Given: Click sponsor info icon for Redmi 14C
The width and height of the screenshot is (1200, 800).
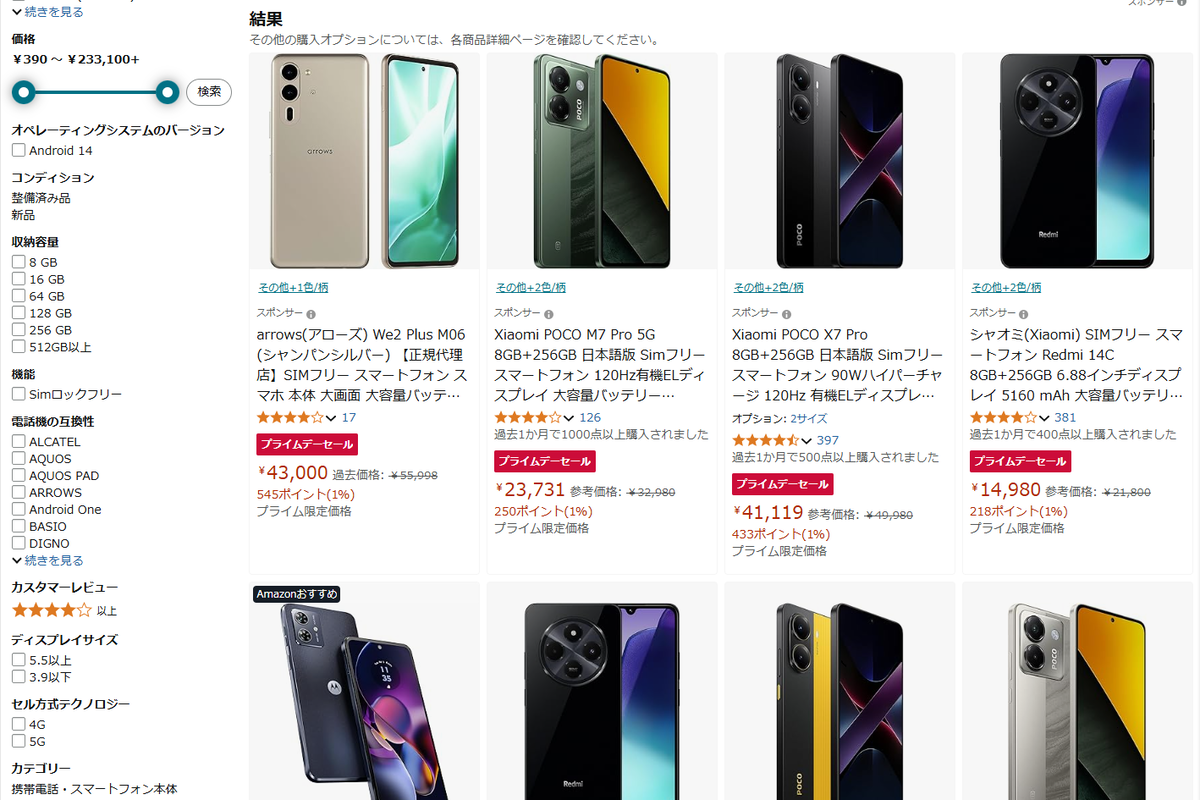Looking at the screenshot, I should click(1025, 313).
